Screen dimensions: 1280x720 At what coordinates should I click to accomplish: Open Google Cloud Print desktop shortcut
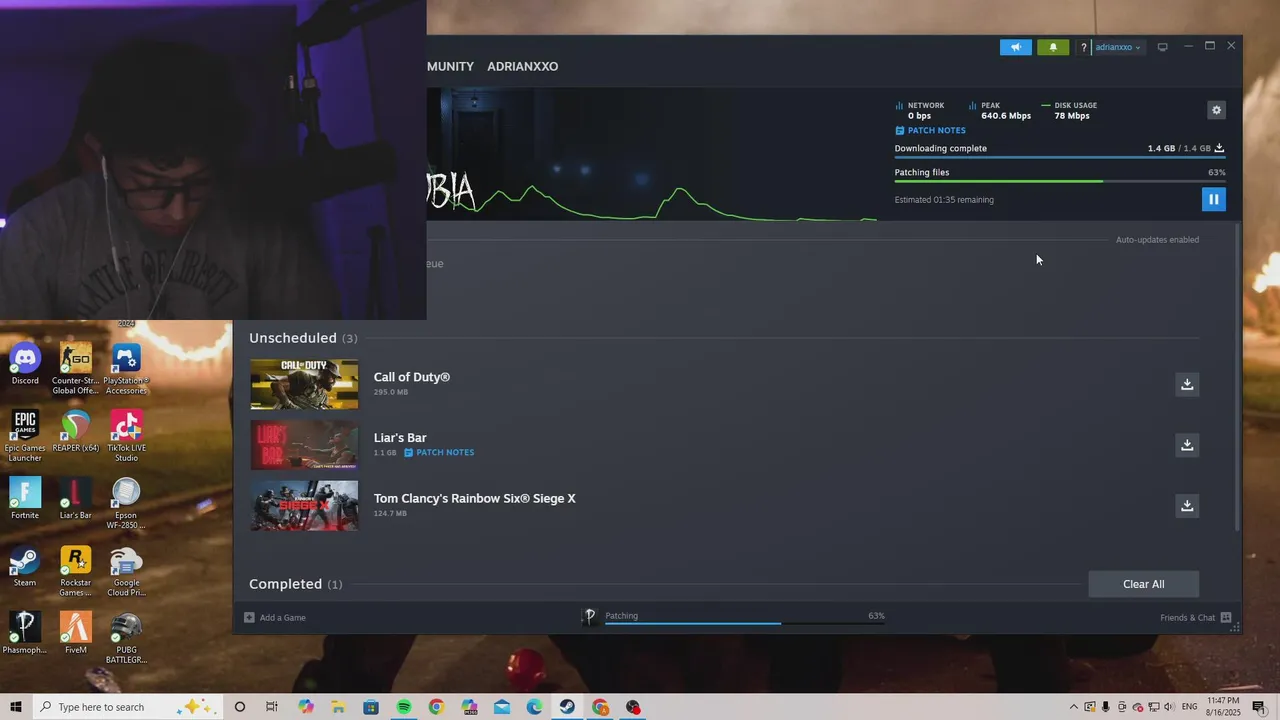[126, 571]
